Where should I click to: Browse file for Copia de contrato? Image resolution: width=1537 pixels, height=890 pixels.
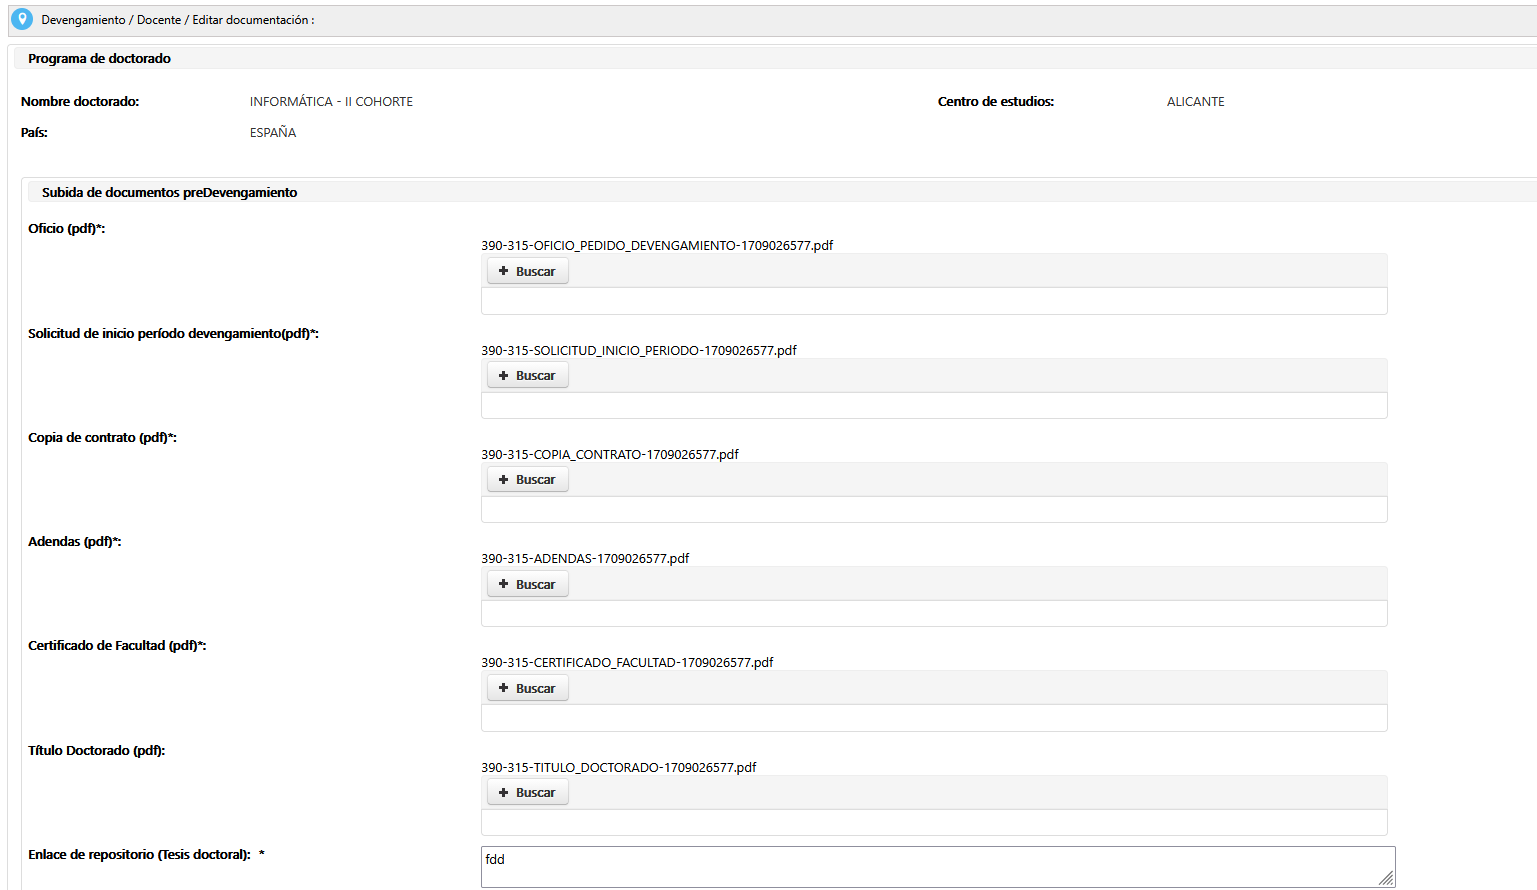click(527, 480)
